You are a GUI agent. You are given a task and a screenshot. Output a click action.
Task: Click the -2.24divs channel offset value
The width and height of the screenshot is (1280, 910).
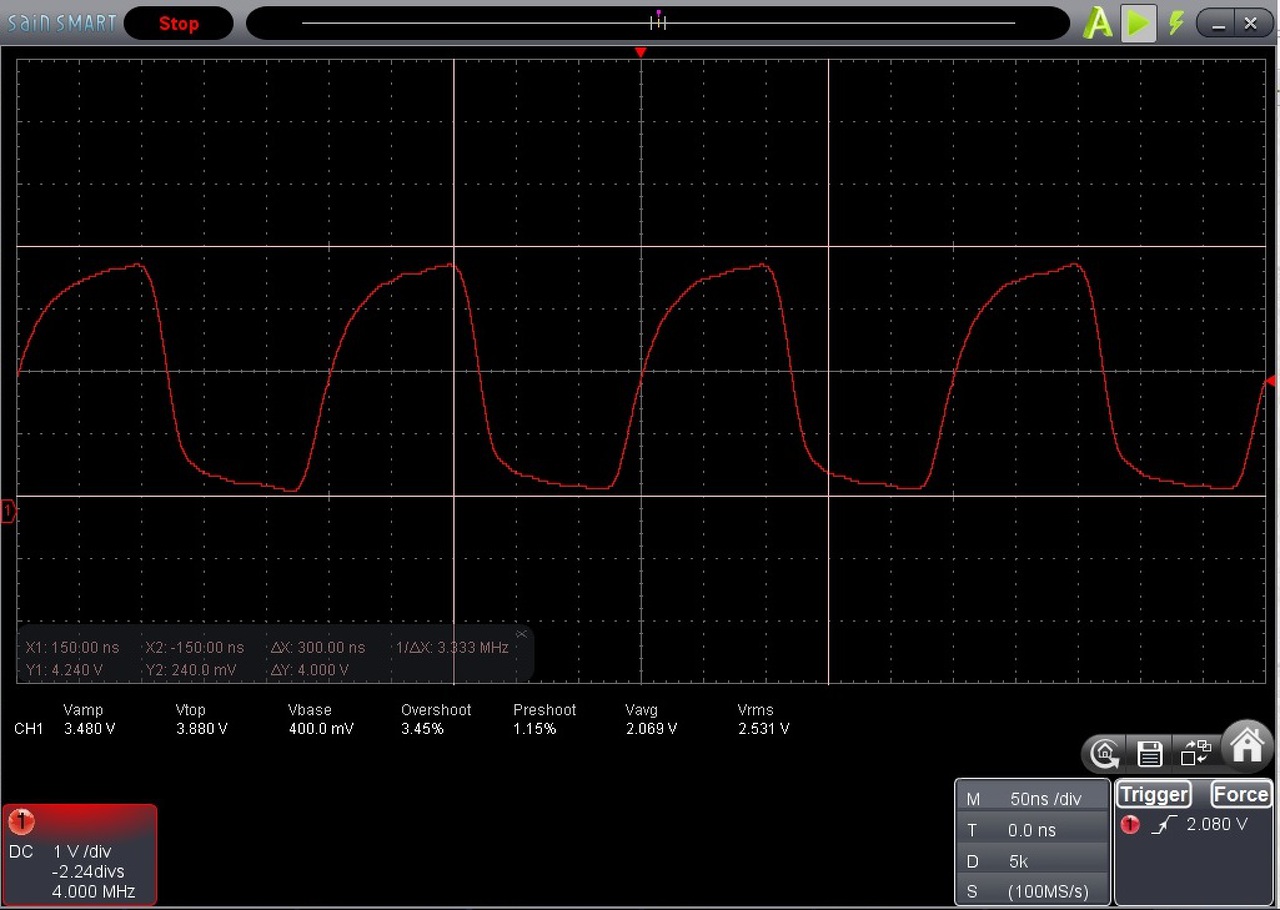coord(87,872)
